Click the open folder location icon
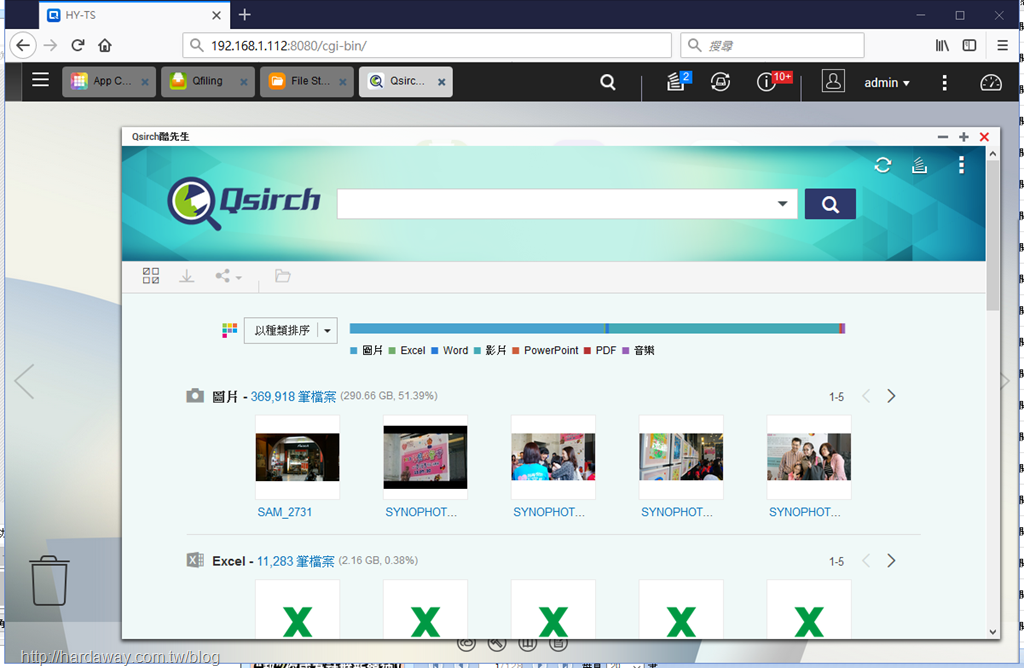Screen dimensions: 1024x668 pos(282,276)
